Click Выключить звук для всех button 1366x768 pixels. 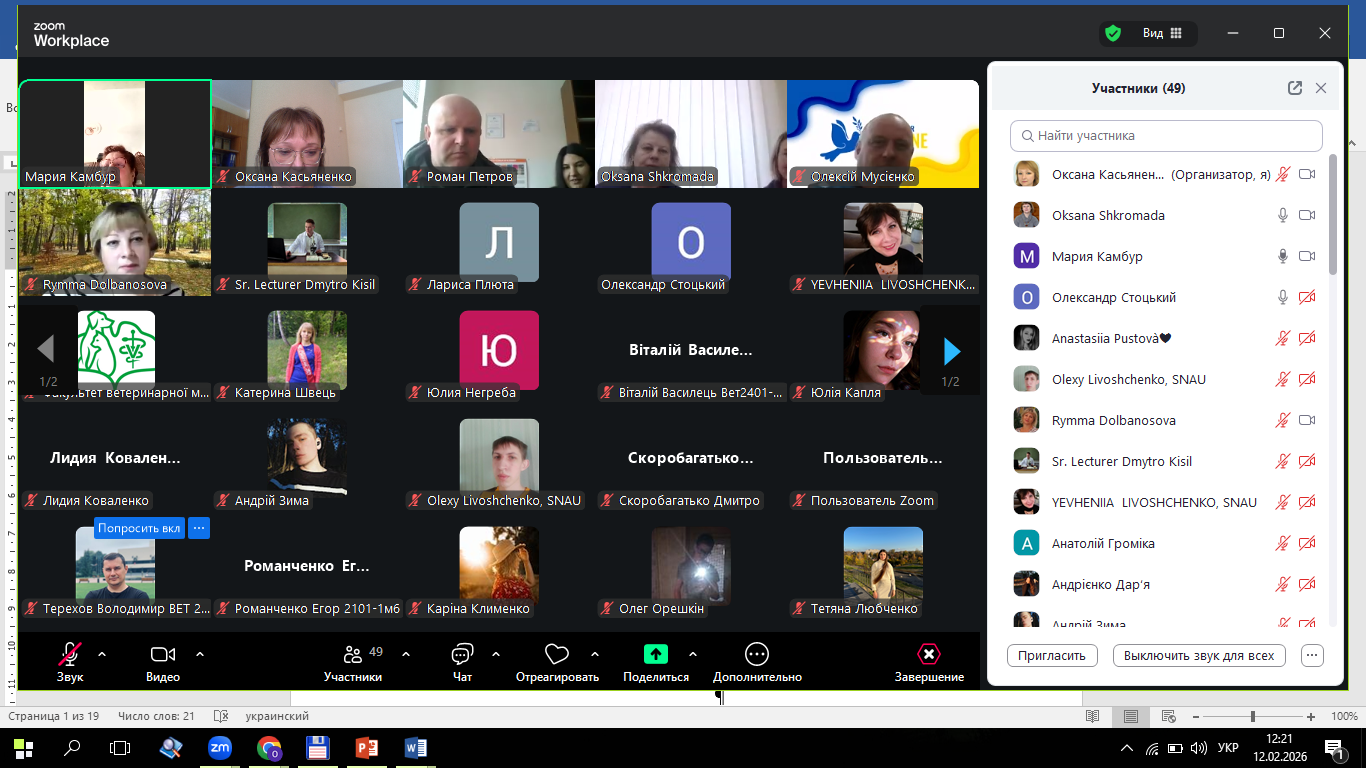[1198, 656]
